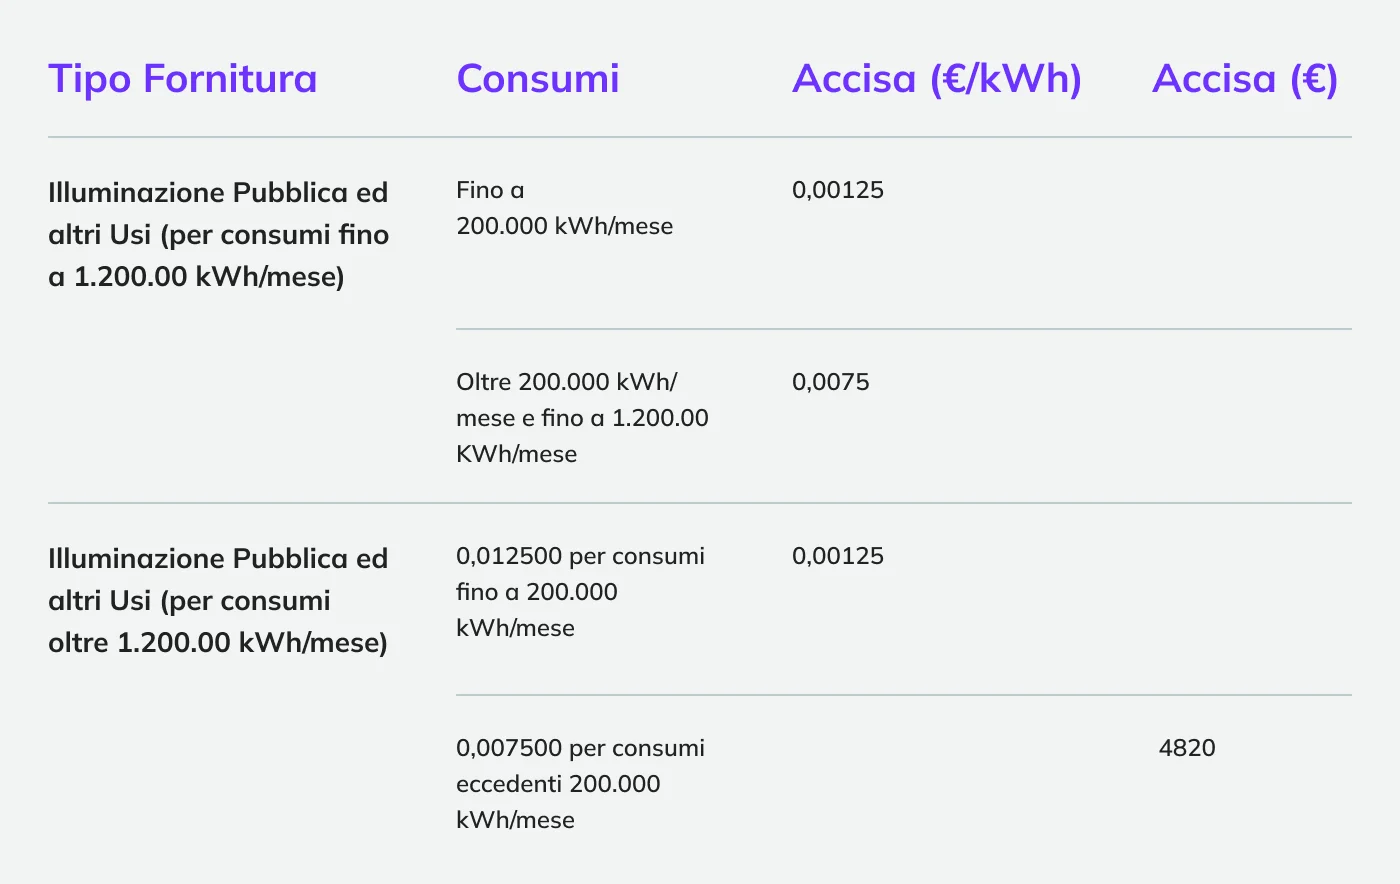Click the 4820 value in Accisa (€) column

coord(1187,748)
